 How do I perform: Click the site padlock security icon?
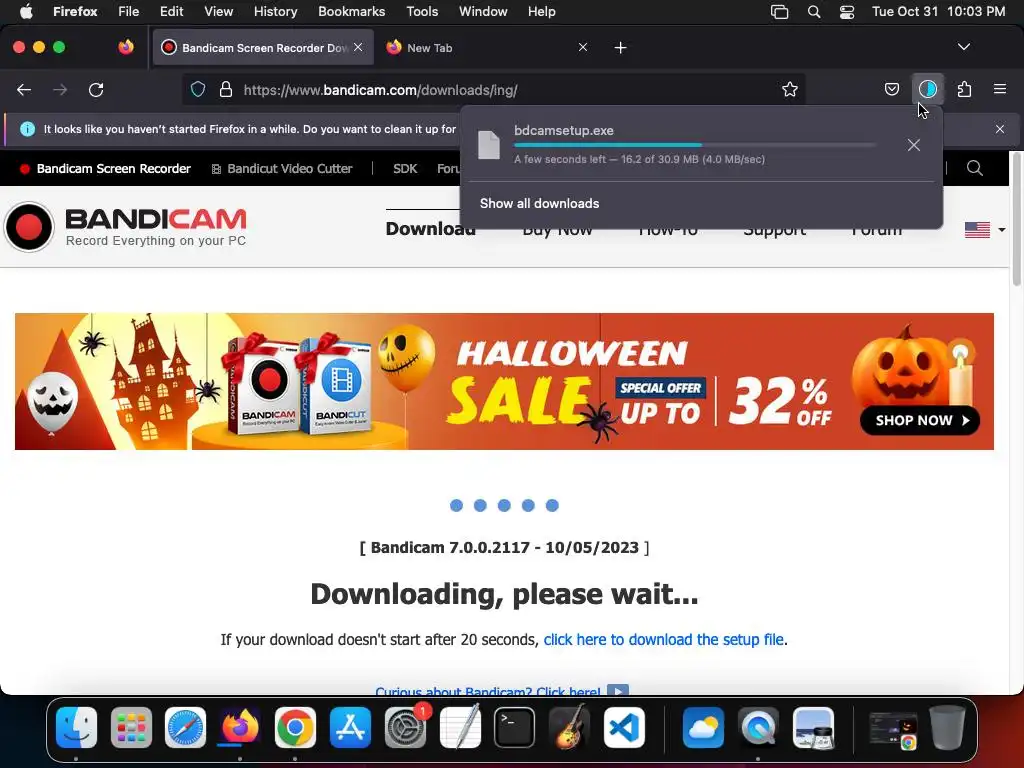(226, 89)
